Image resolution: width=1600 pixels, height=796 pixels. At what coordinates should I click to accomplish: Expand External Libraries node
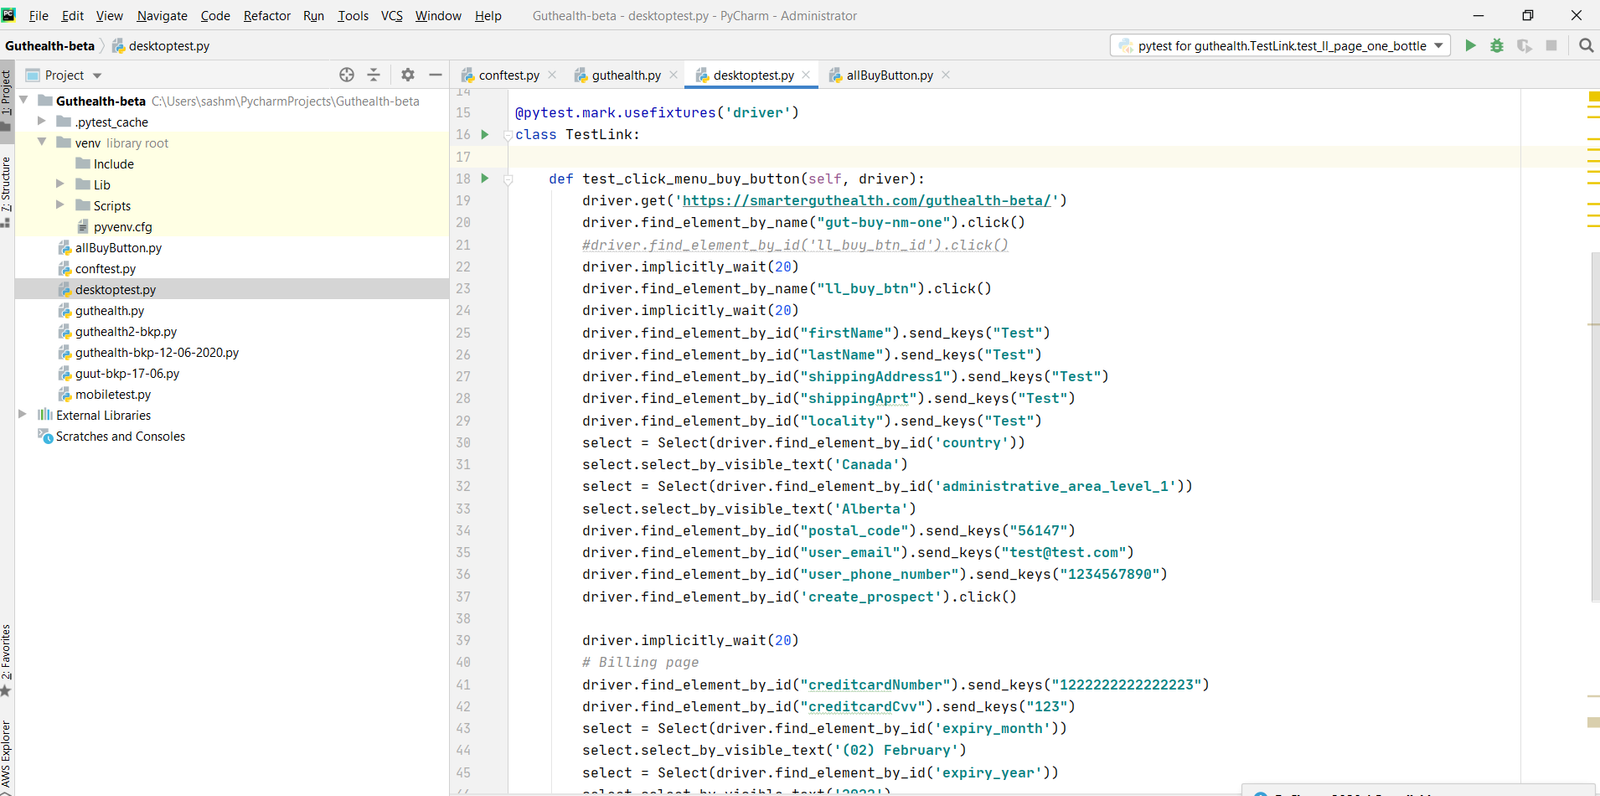pos(23,415)
